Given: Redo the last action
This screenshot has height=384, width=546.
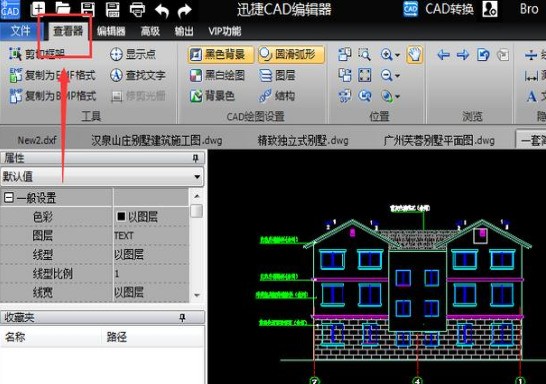Looking at the screenshot, I should 184,10.
